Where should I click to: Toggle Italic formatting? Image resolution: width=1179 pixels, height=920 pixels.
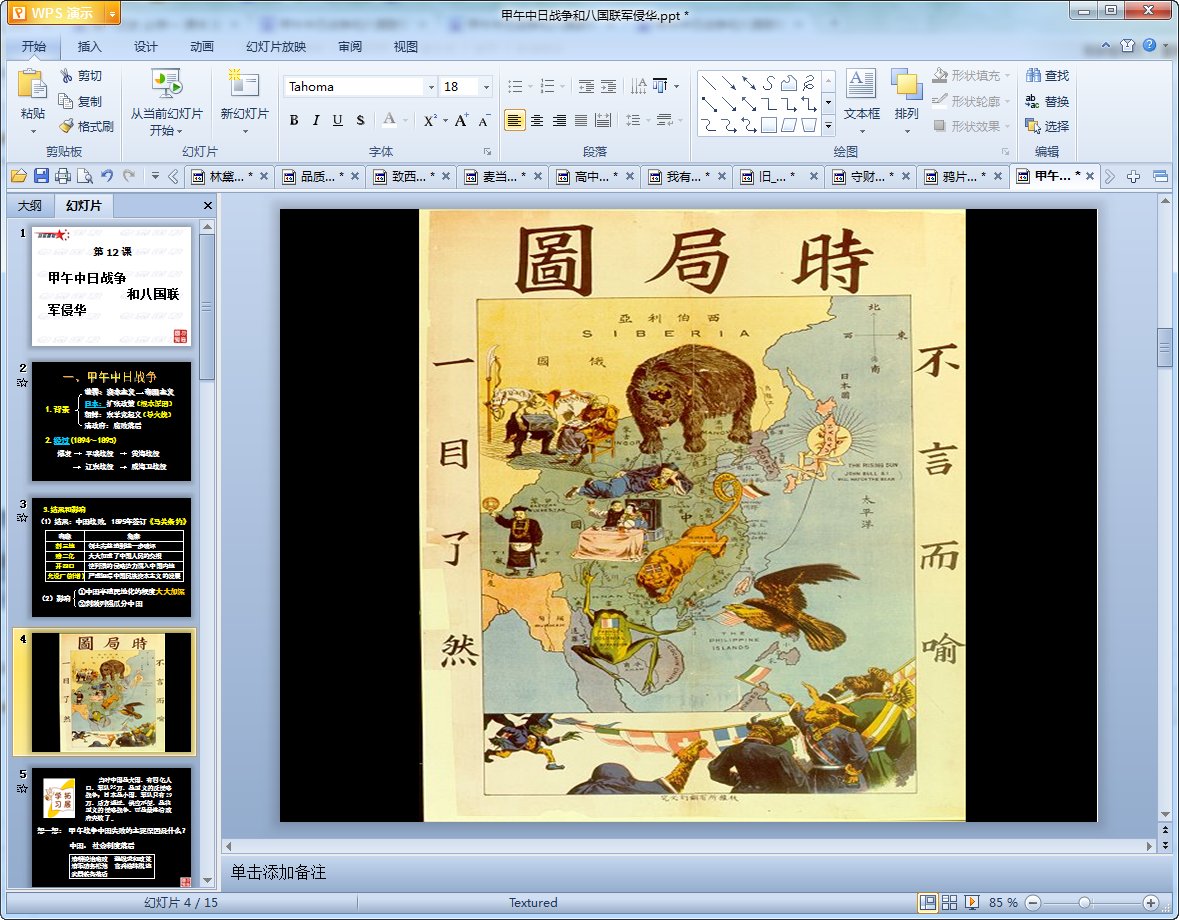[x=316, y=120]
